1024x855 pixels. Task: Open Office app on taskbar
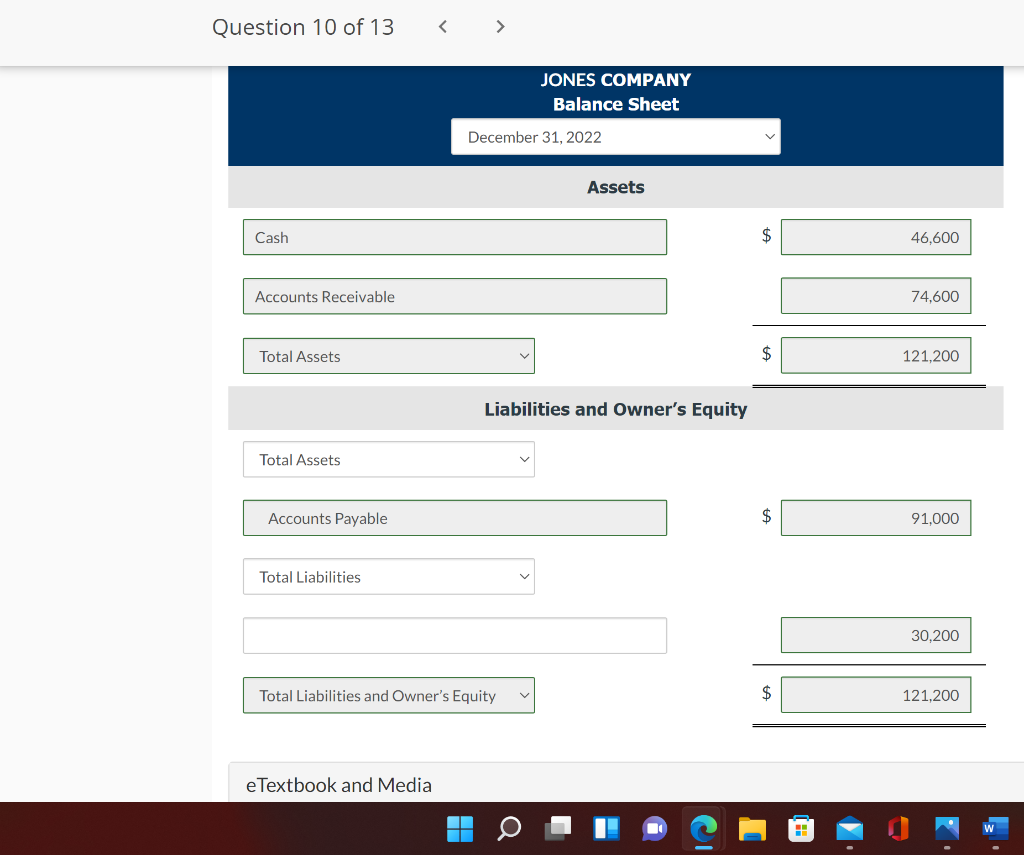(899, 829)
